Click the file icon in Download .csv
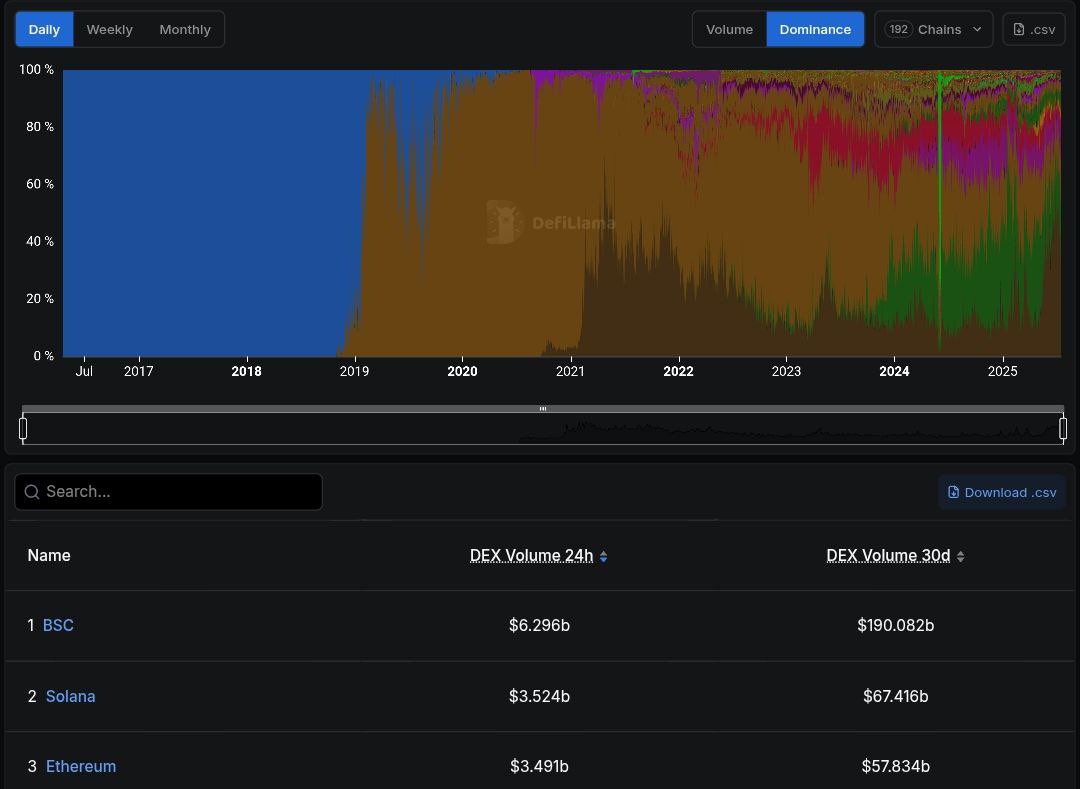Image resolution: width=1080 pixels, height=789 pixels. [953, 492]
